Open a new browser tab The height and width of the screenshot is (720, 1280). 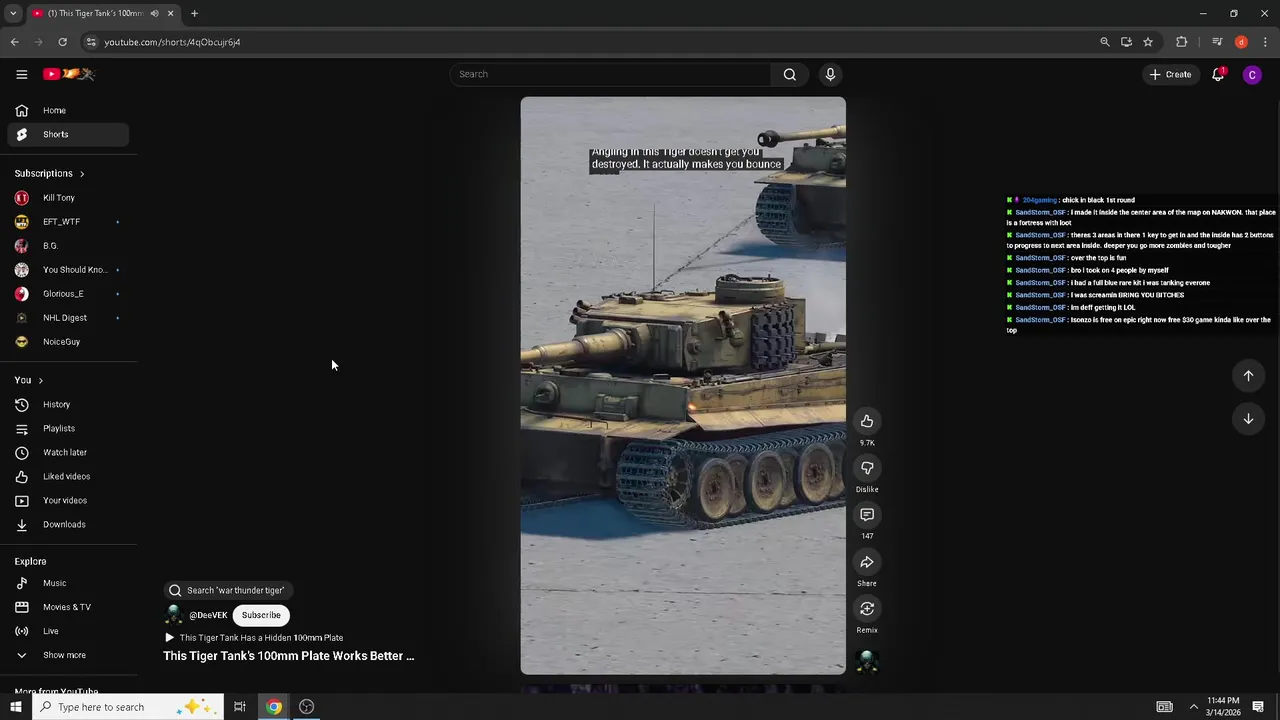tap(194, 13)
